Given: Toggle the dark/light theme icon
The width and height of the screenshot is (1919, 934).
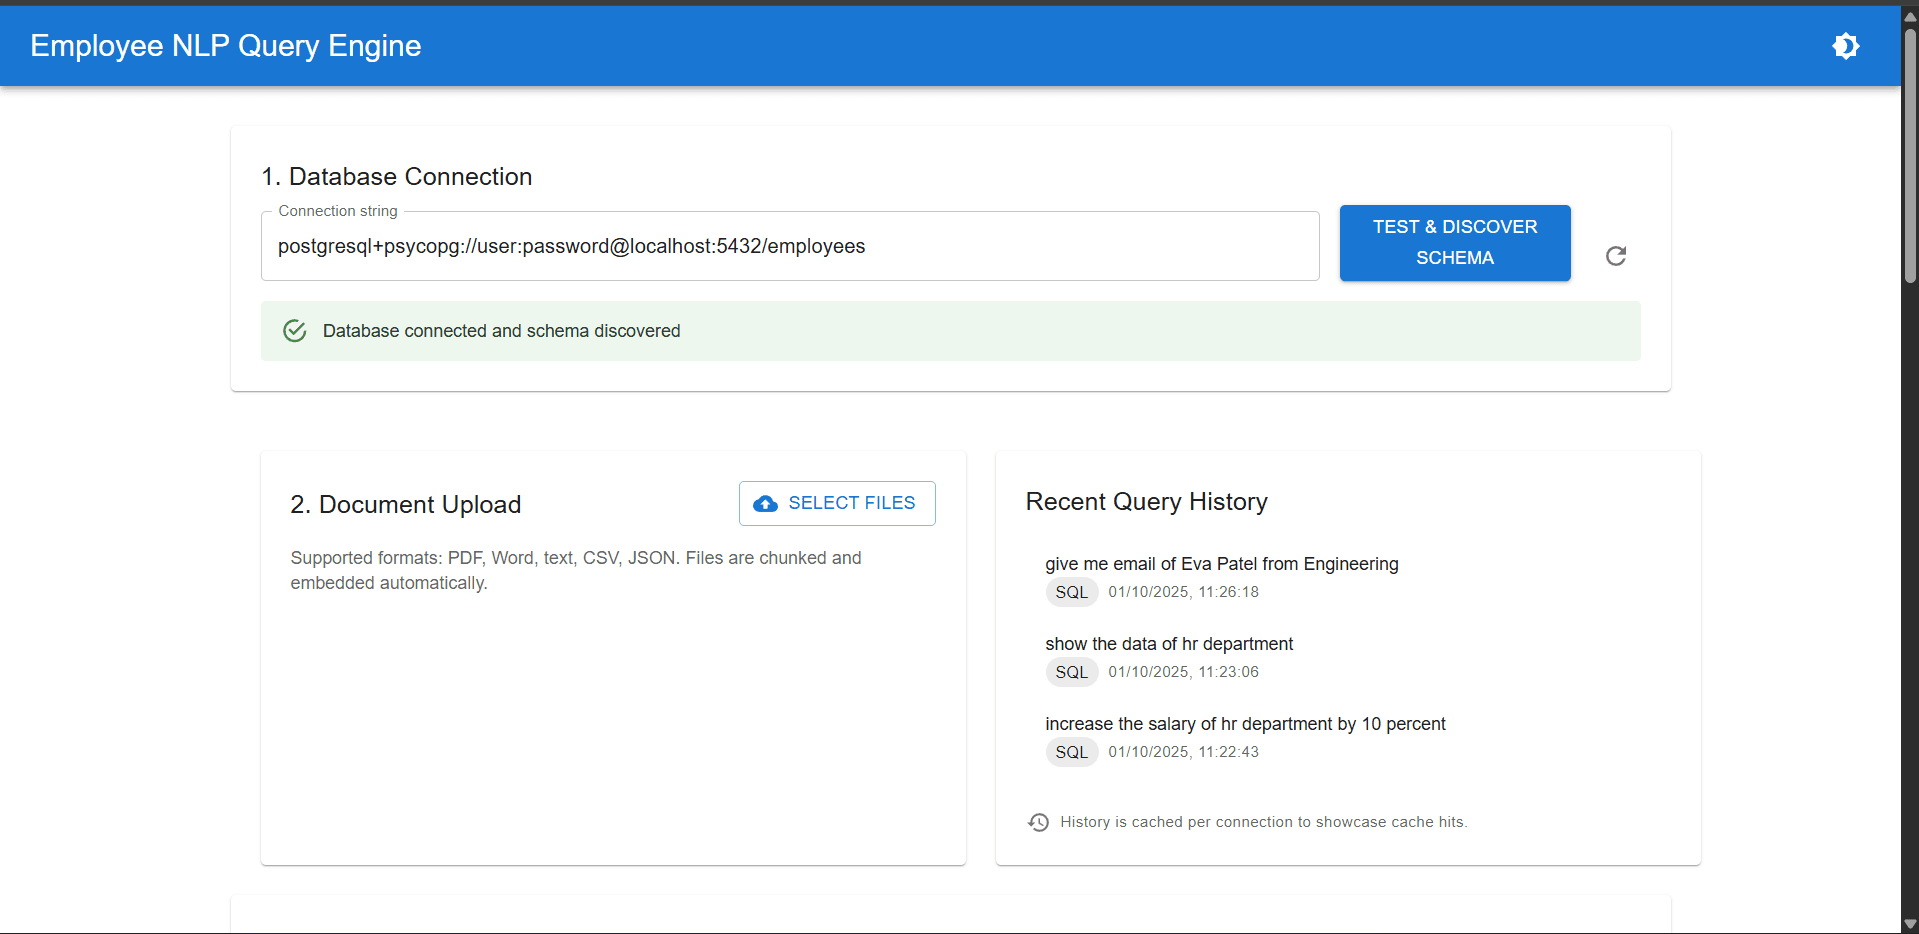Looking at the screenshot, I should pos(1845,46).
